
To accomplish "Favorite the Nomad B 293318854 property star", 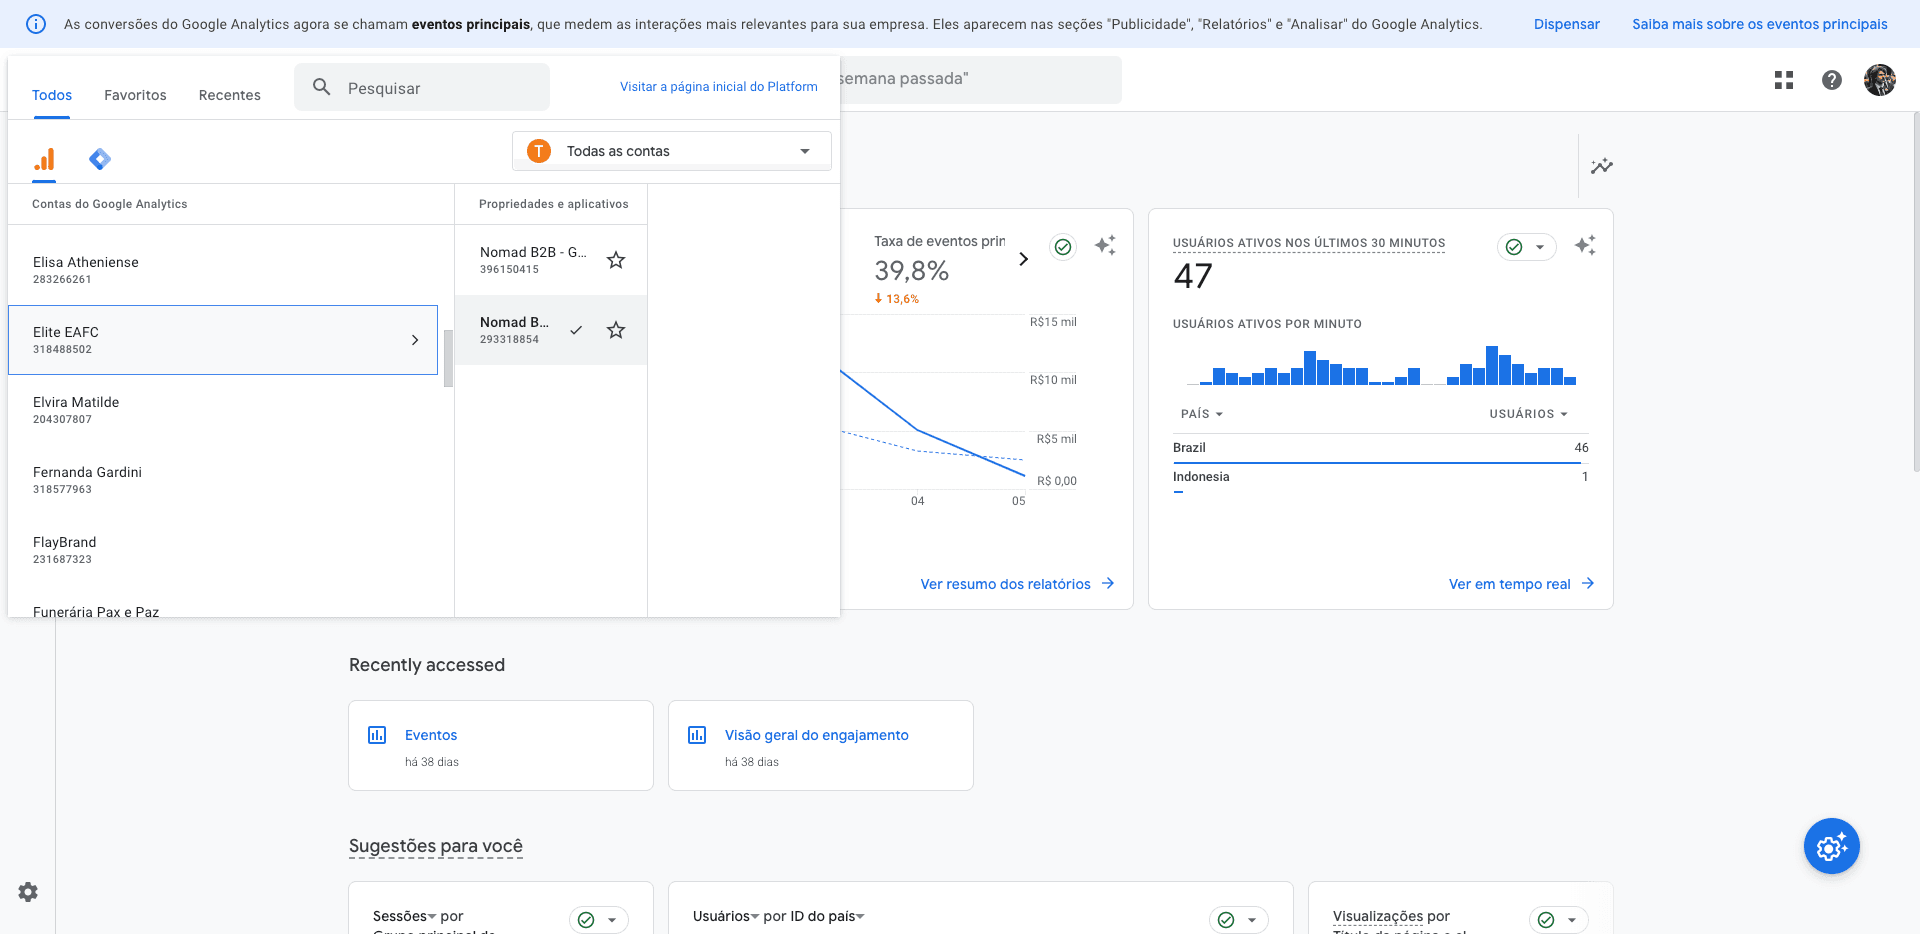I will [x=616, y=330].
